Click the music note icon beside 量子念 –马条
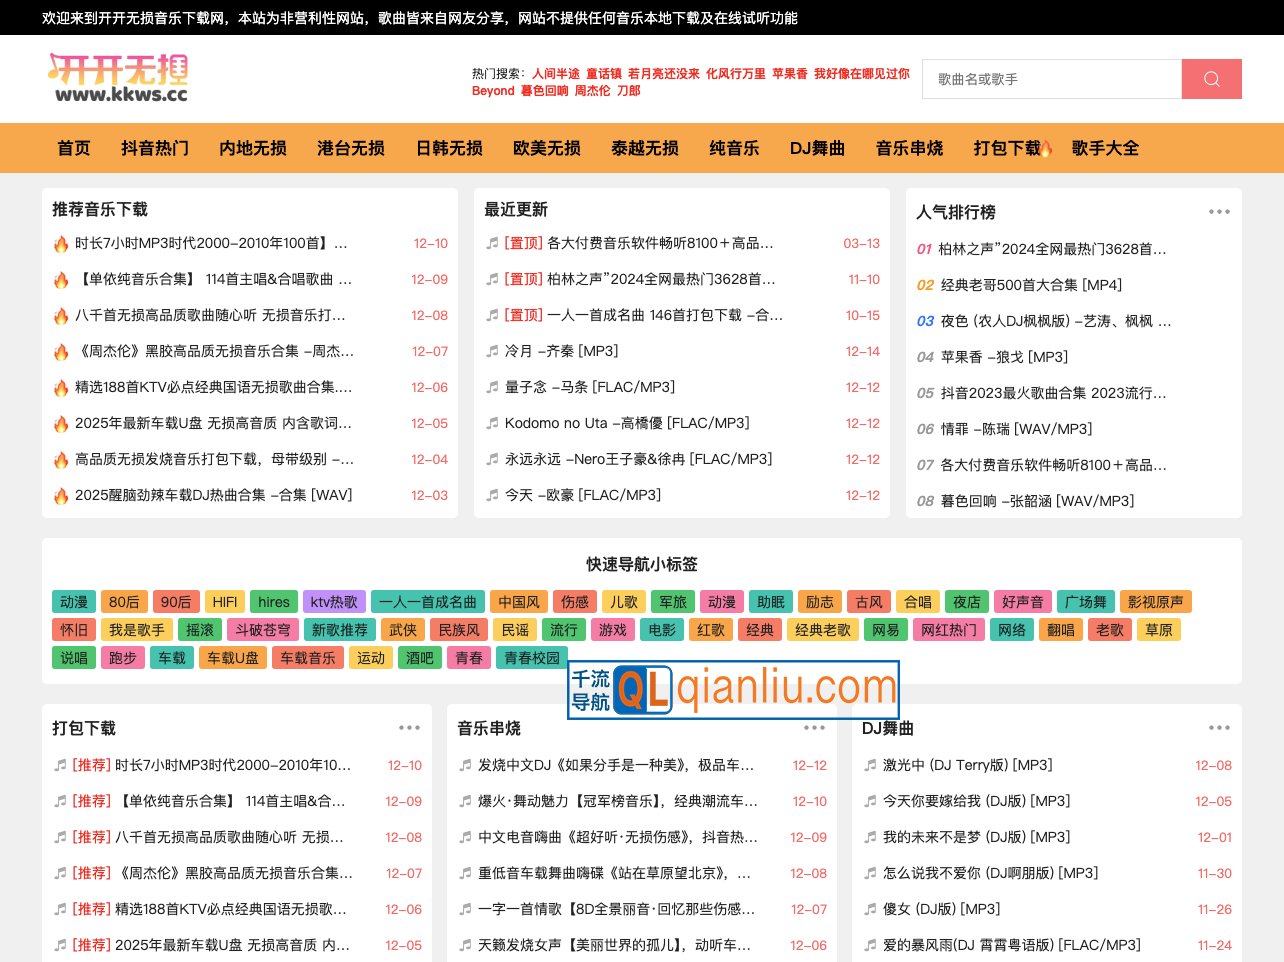Viewport: 1284px width, 962px height. [492, 387]
